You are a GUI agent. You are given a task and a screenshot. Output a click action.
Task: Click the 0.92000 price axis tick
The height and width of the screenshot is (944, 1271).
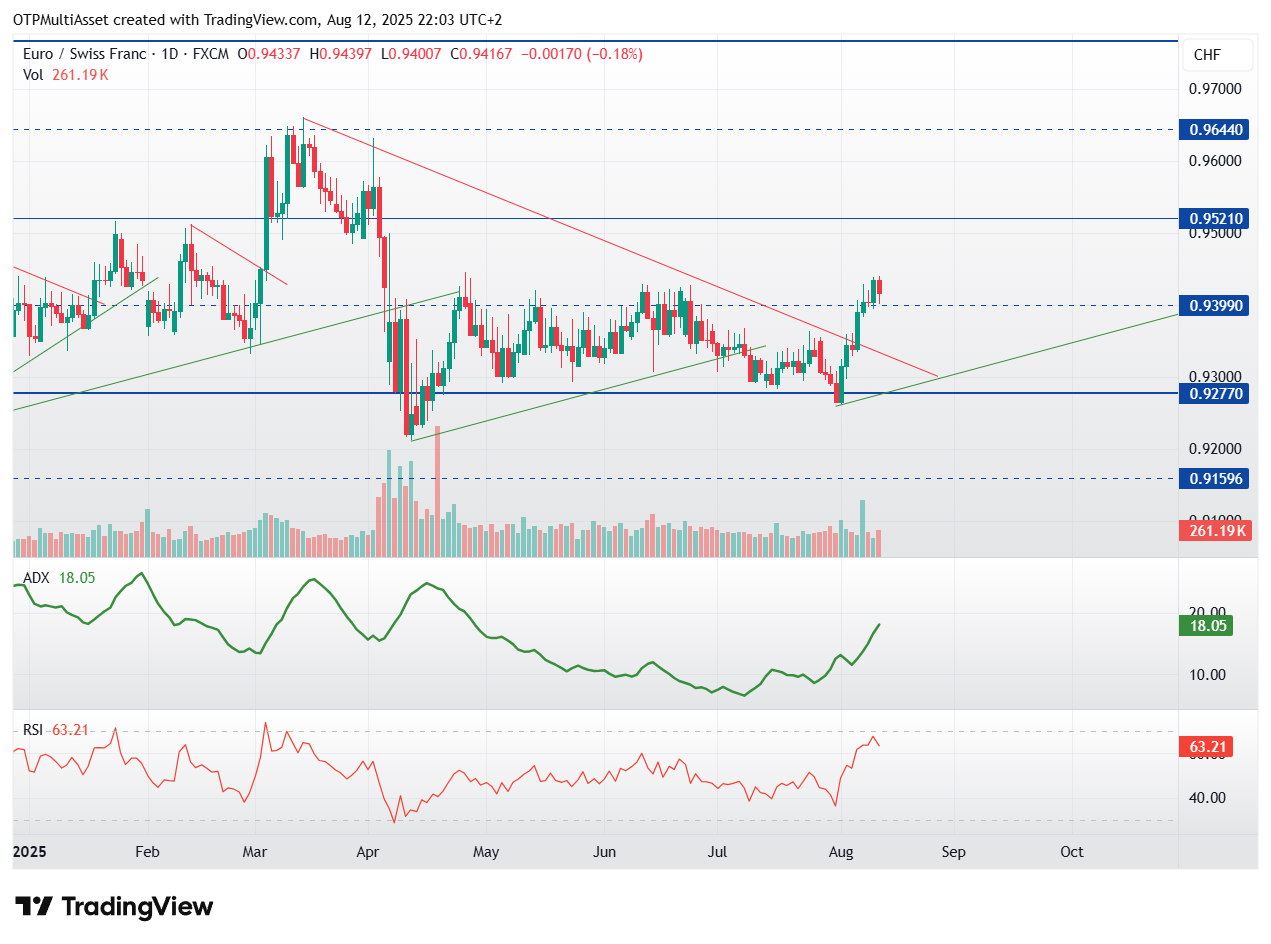(1215, 449)
